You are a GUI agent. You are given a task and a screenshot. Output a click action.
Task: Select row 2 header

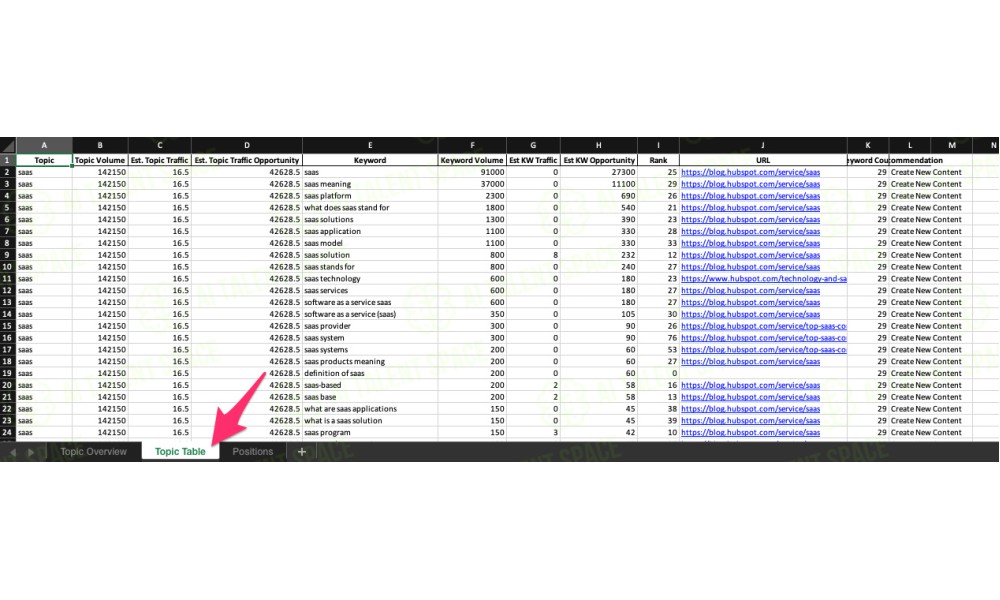(8, 172)
